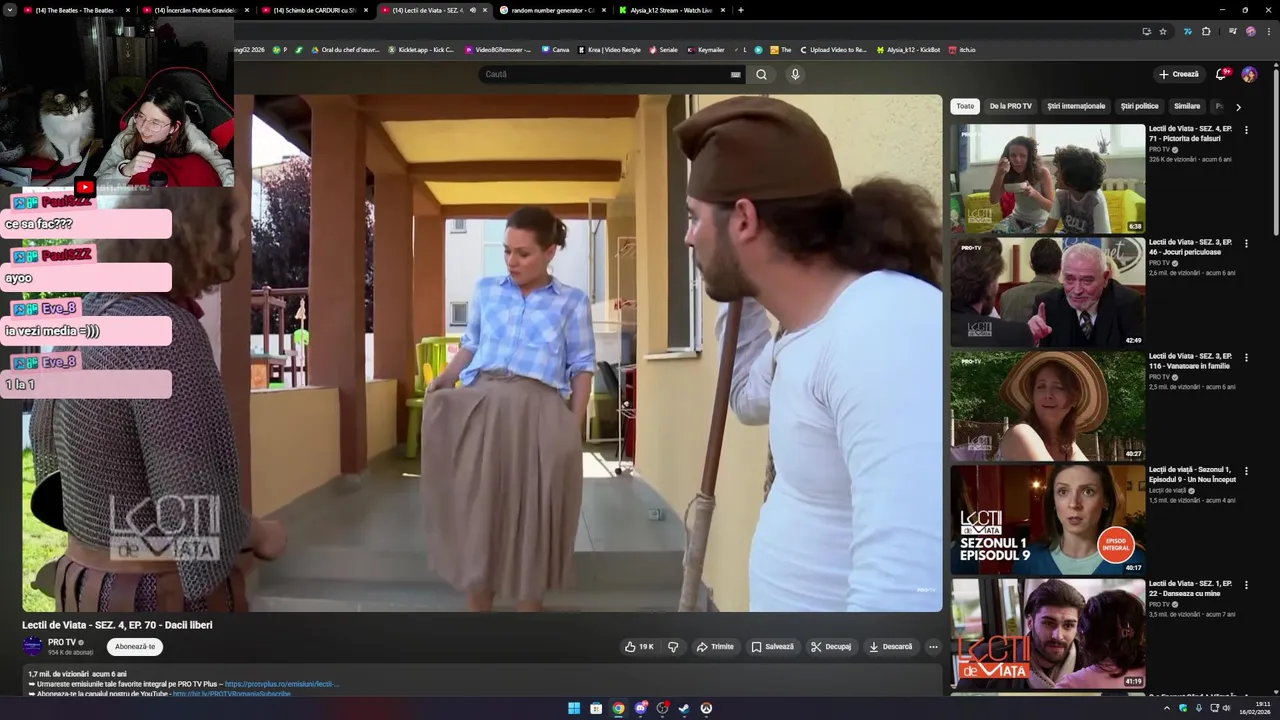Show hidden system tray icons
Screen dimensions: 1280x720
pyautogui.click(x=1166, y=708)
